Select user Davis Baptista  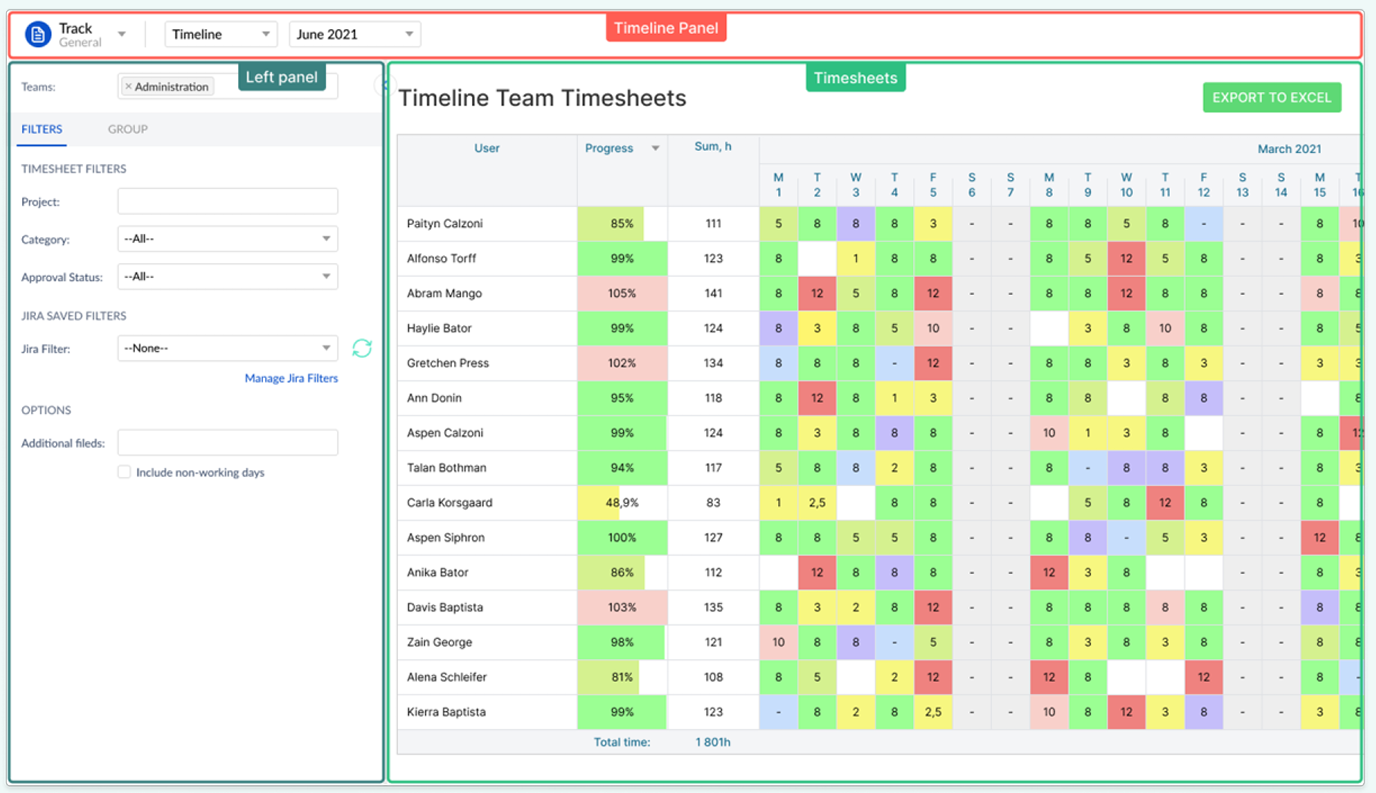tap(445, 608)
